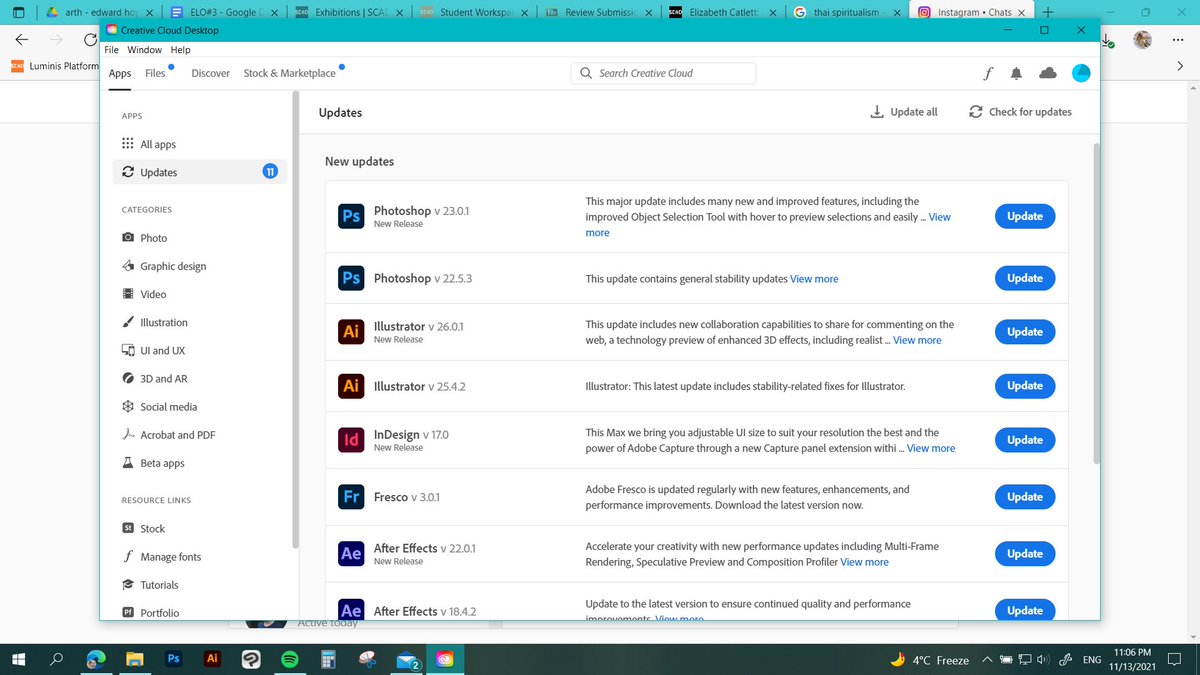Update Illustrator v 26.0.1
1200x675 pixels.
[x=1025, y=331]
